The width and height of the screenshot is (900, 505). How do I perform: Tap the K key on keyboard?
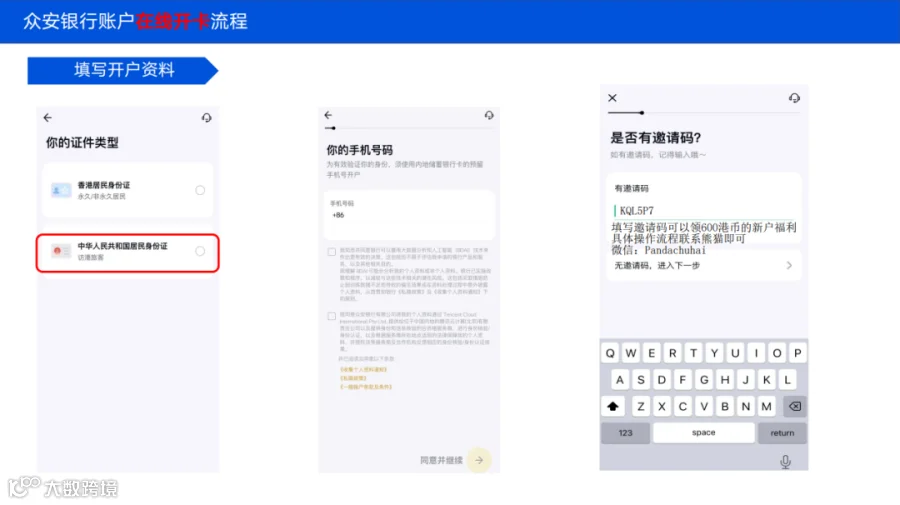tap(766, 380)
